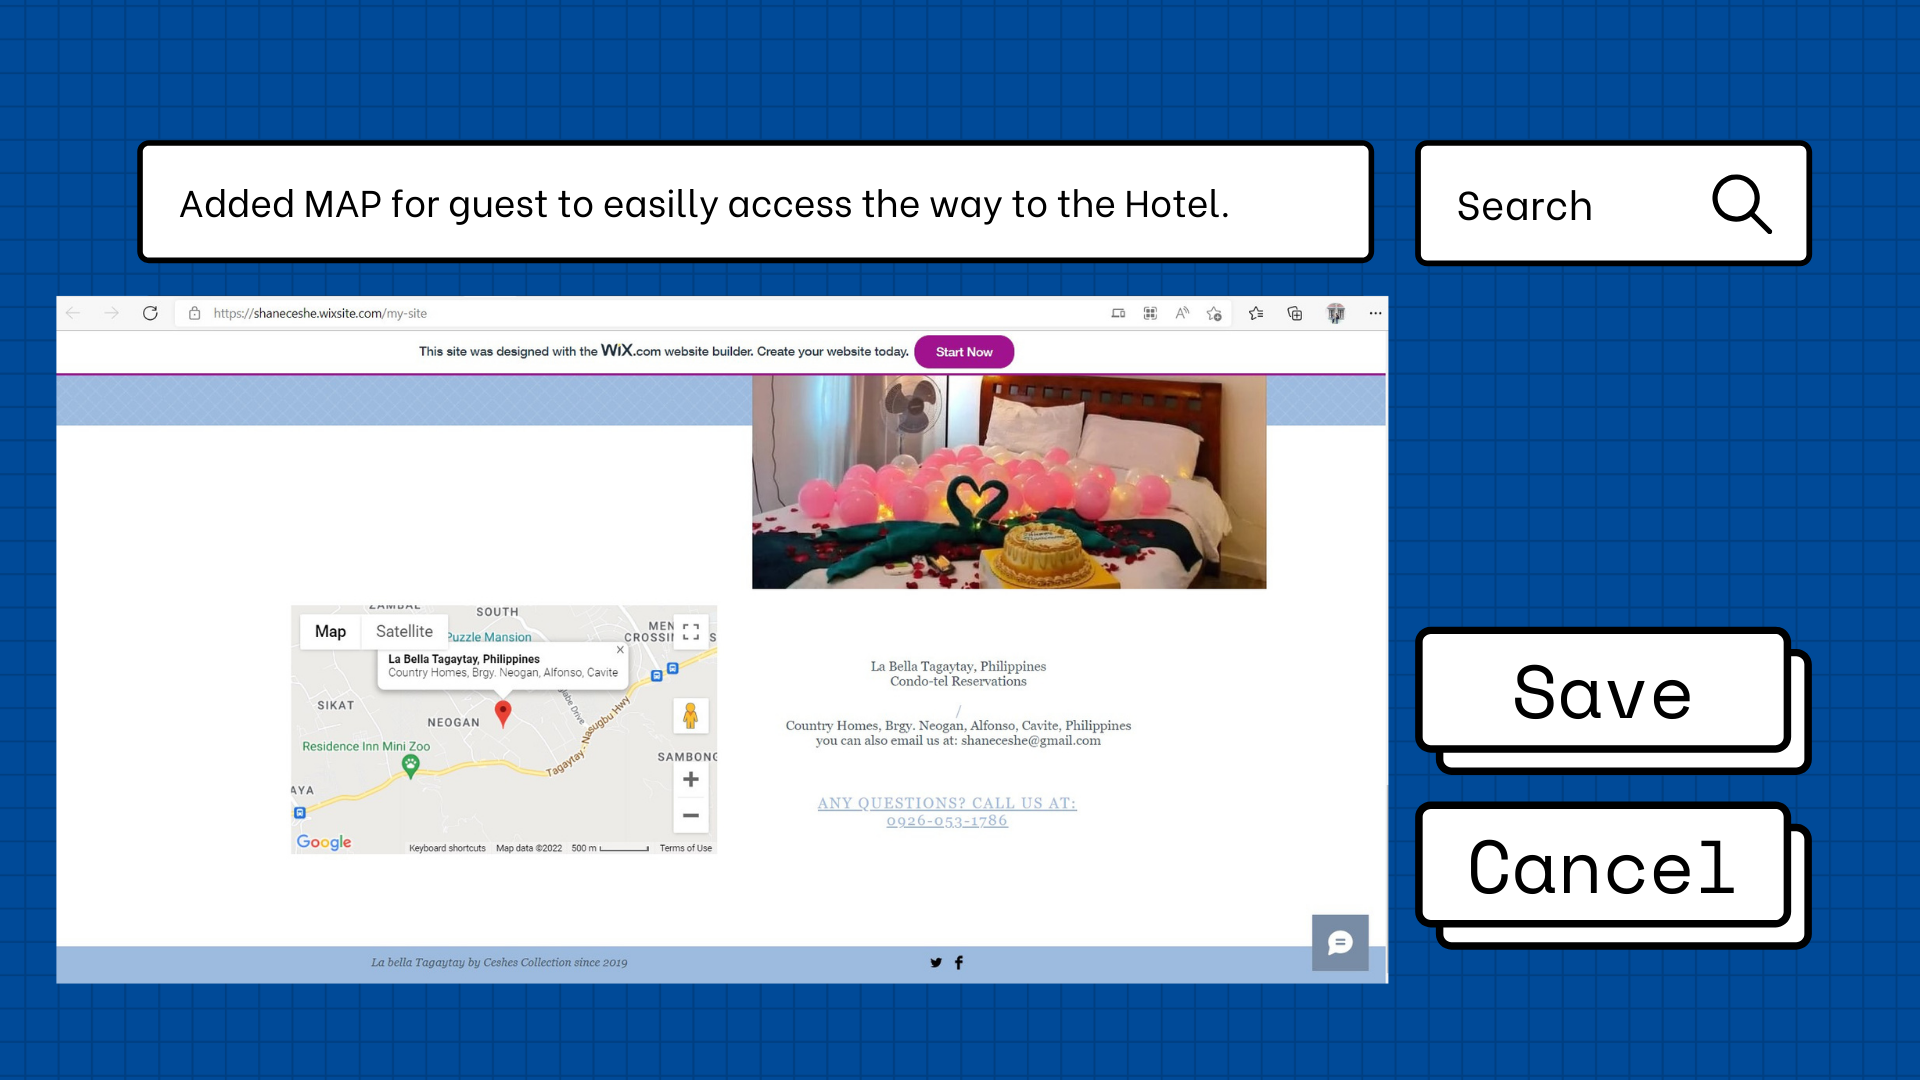Click the Search input box

point(1570,205)
